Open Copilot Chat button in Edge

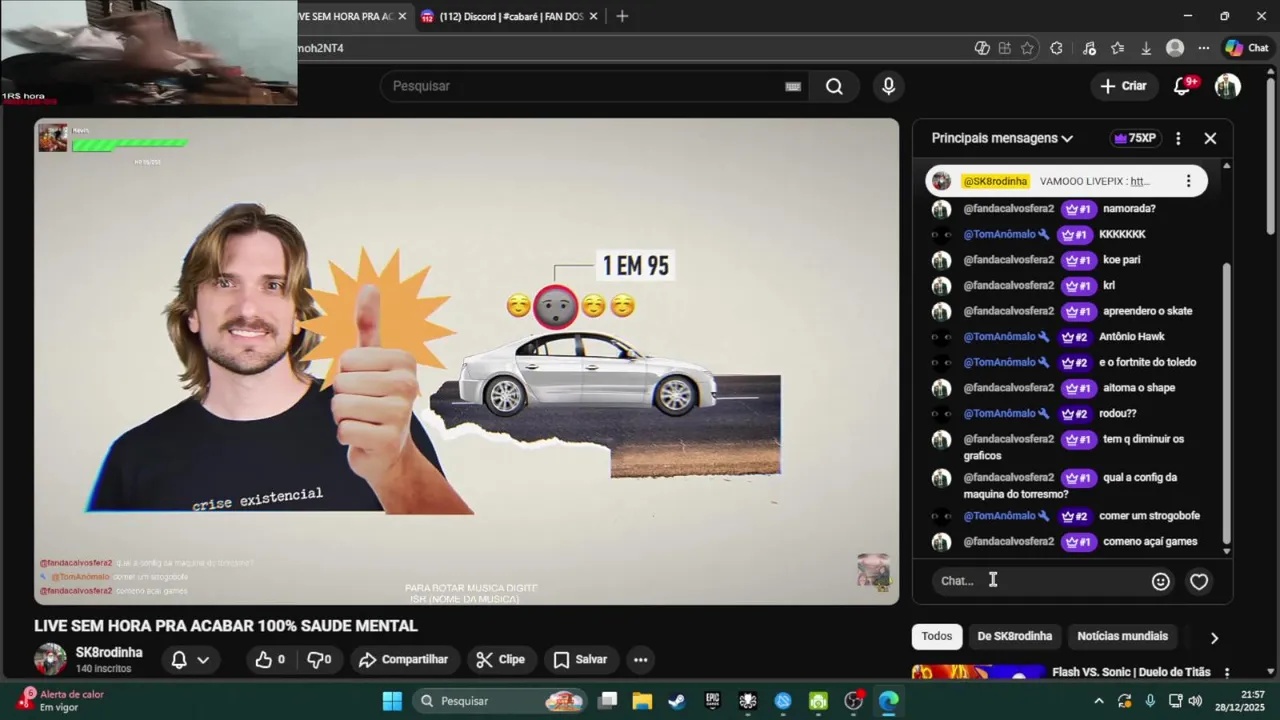point(1247,48)
